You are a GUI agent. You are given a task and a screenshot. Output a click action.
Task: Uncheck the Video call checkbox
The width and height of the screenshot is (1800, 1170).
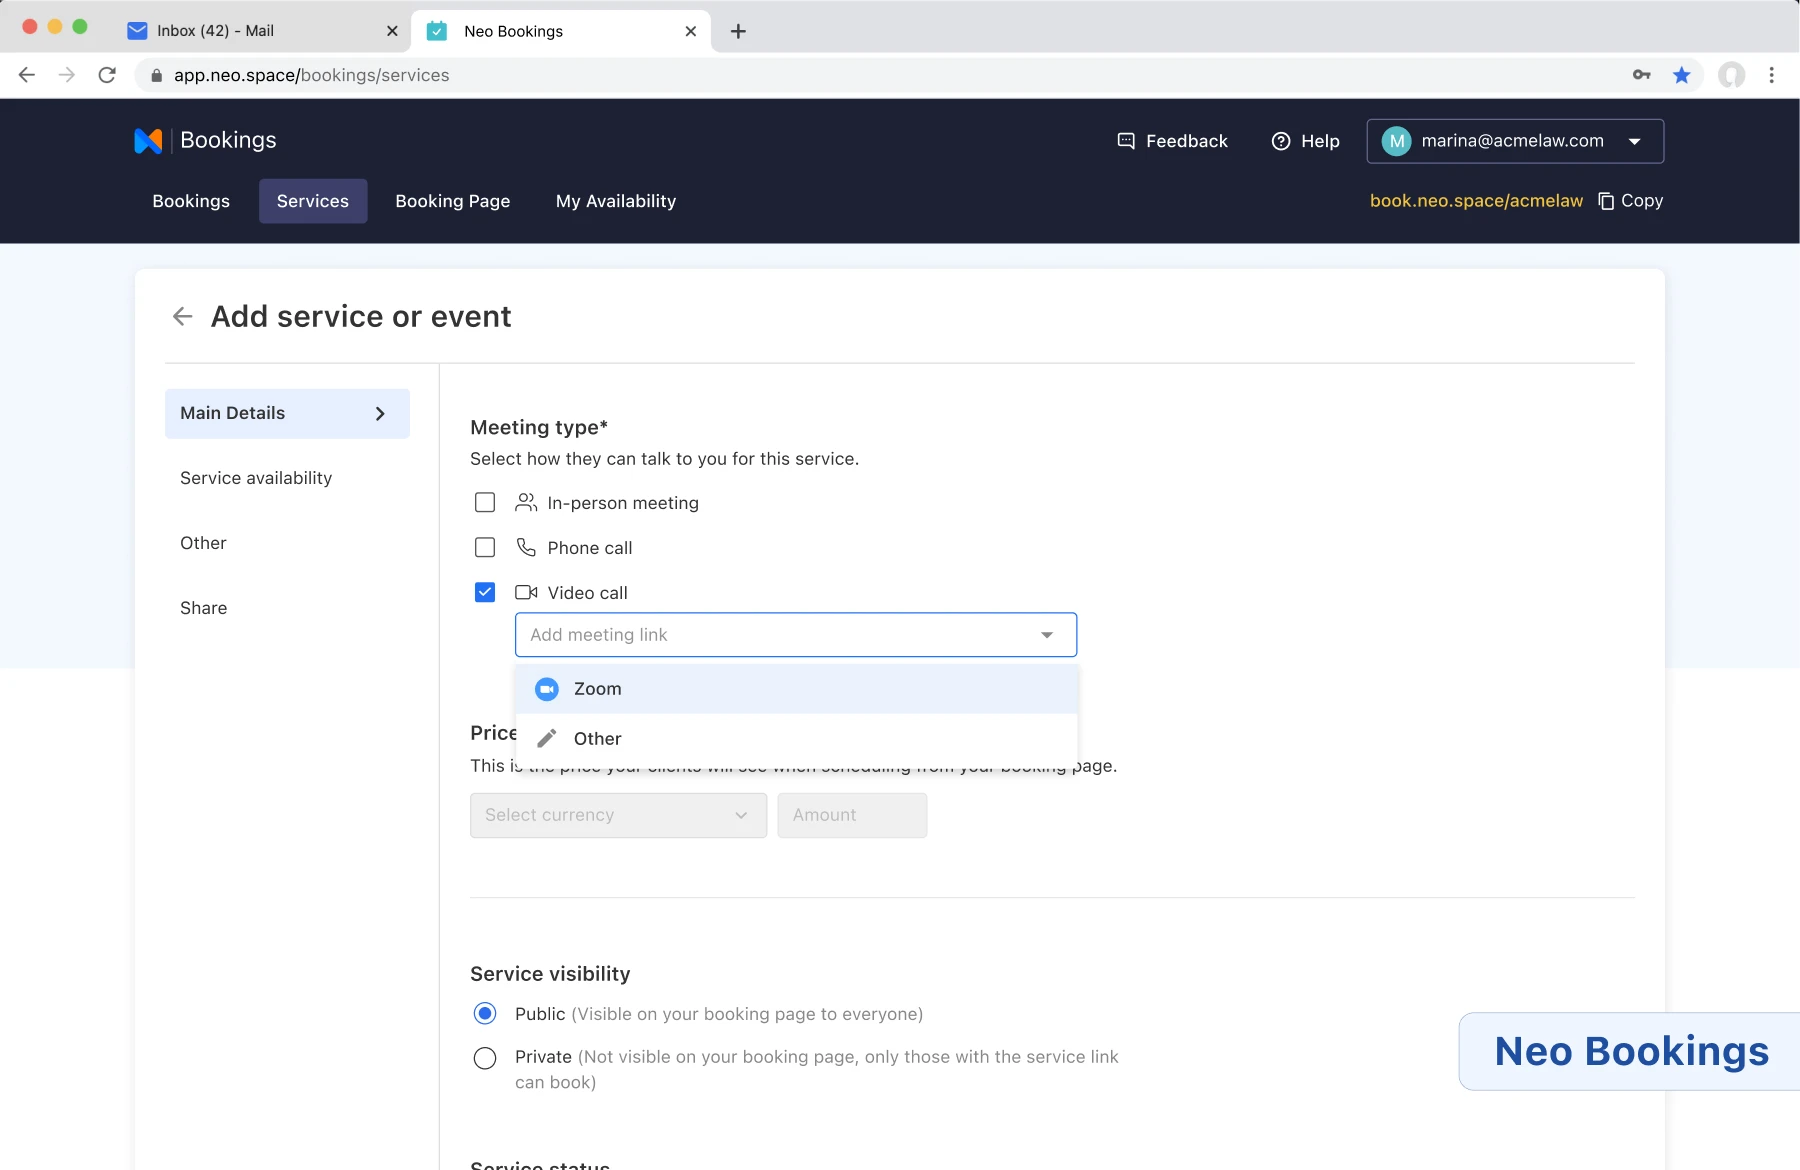[485, 593]
